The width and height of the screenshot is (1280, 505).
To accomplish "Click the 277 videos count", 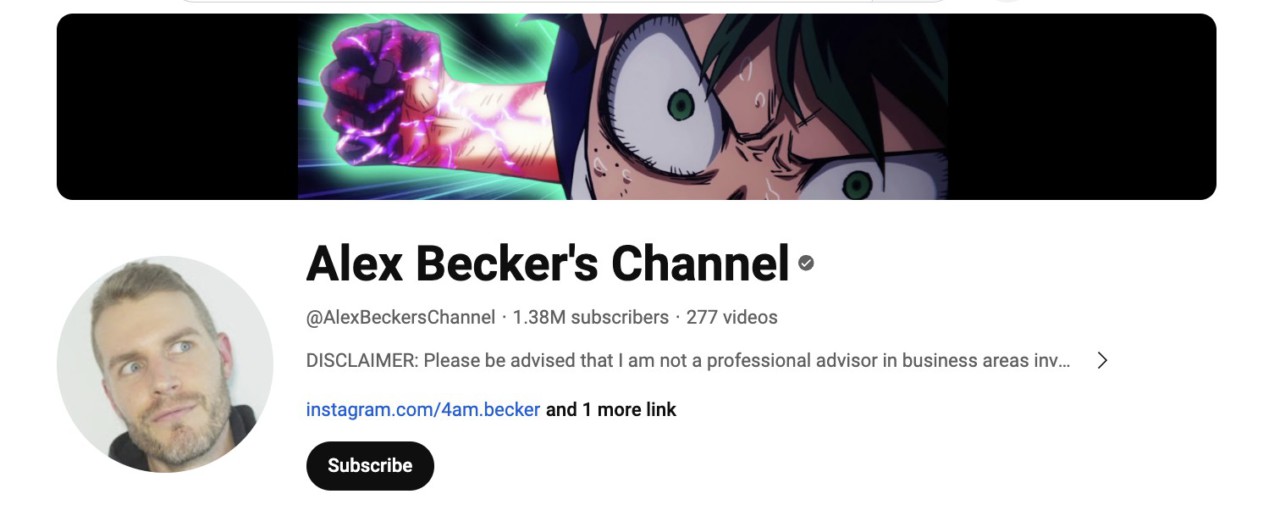I will pos(732,317).
